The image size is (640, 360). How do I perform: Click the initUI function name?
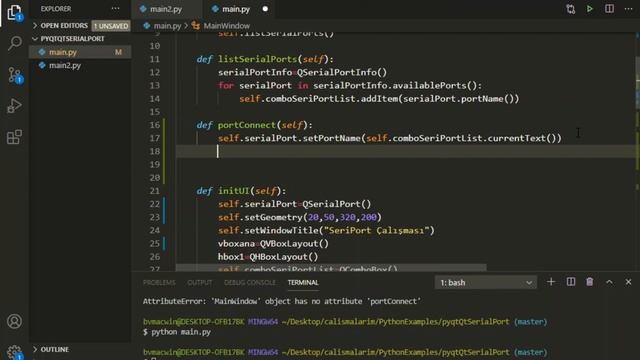click(x=233, y=191)
